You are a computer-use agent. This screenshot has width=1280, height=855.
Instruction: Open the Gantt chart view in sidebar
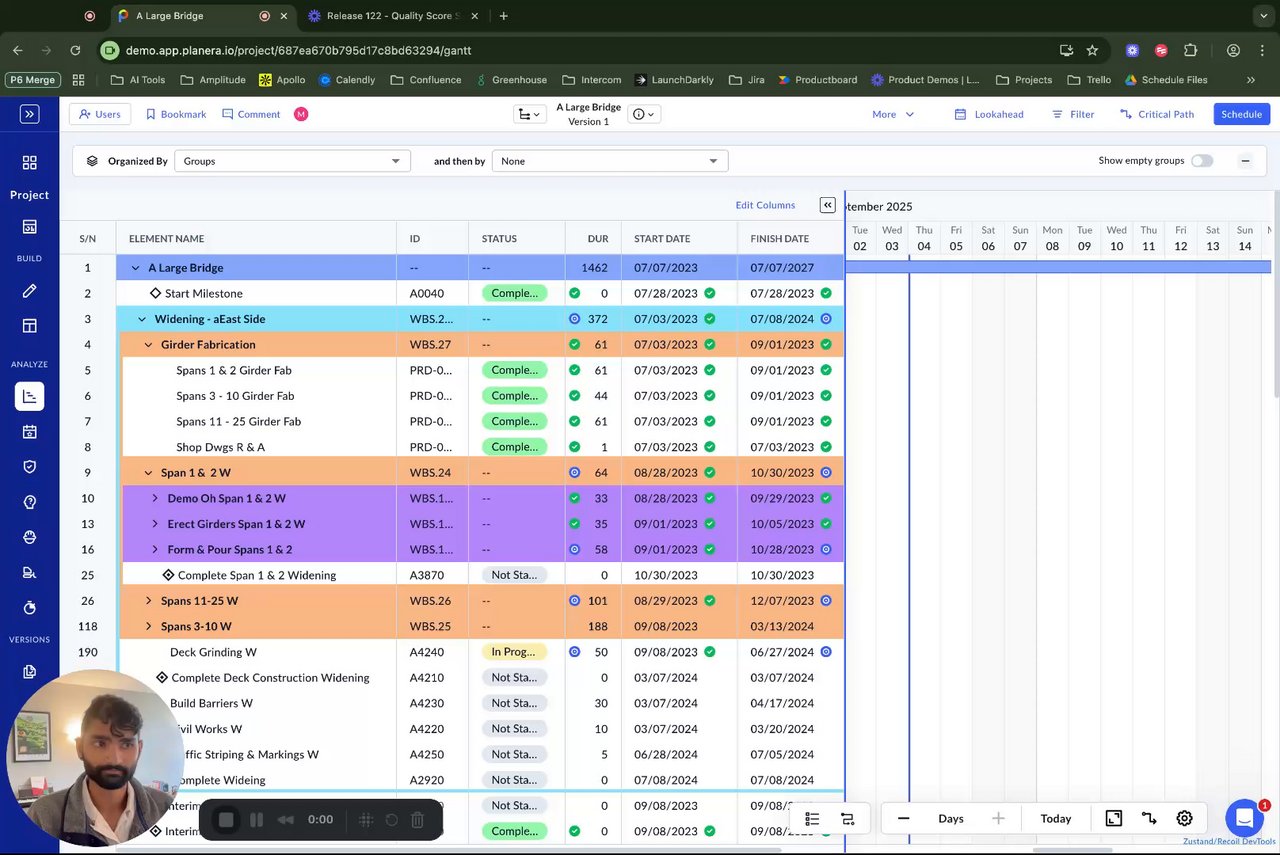click(29, 396)
